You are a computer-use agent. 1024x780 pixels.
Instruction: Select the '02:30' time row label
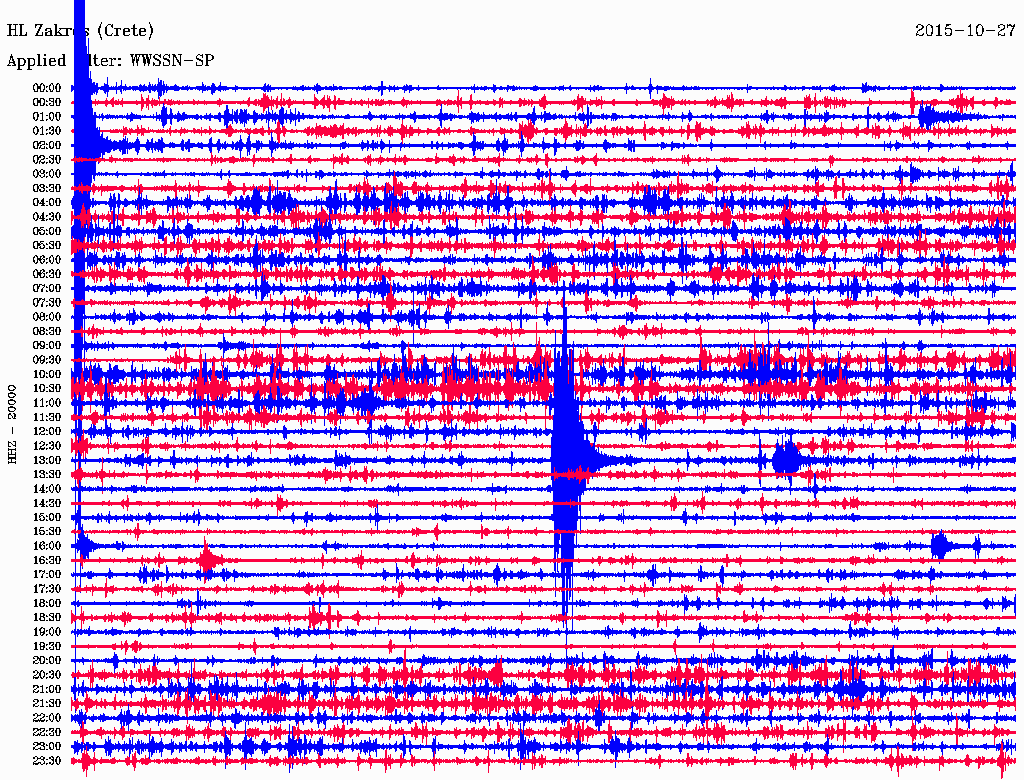point(47,160)
